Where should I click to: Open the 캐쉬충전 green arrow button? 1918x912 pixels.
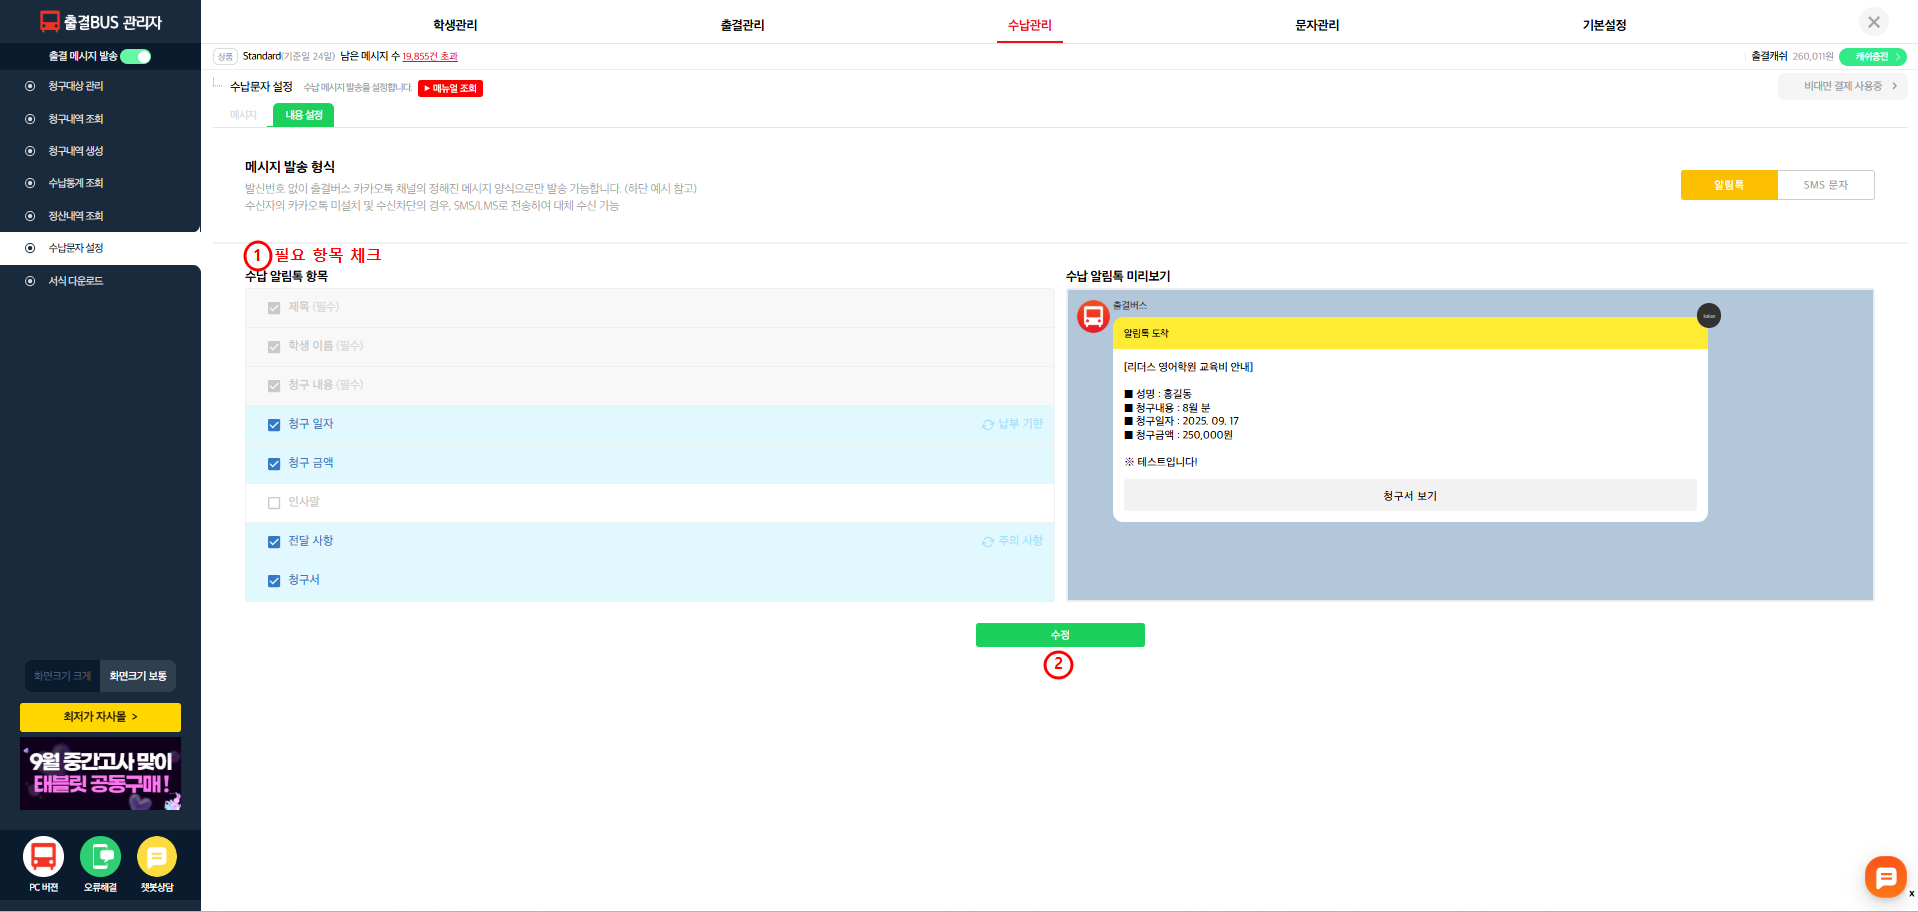(x=1872, y=57)
